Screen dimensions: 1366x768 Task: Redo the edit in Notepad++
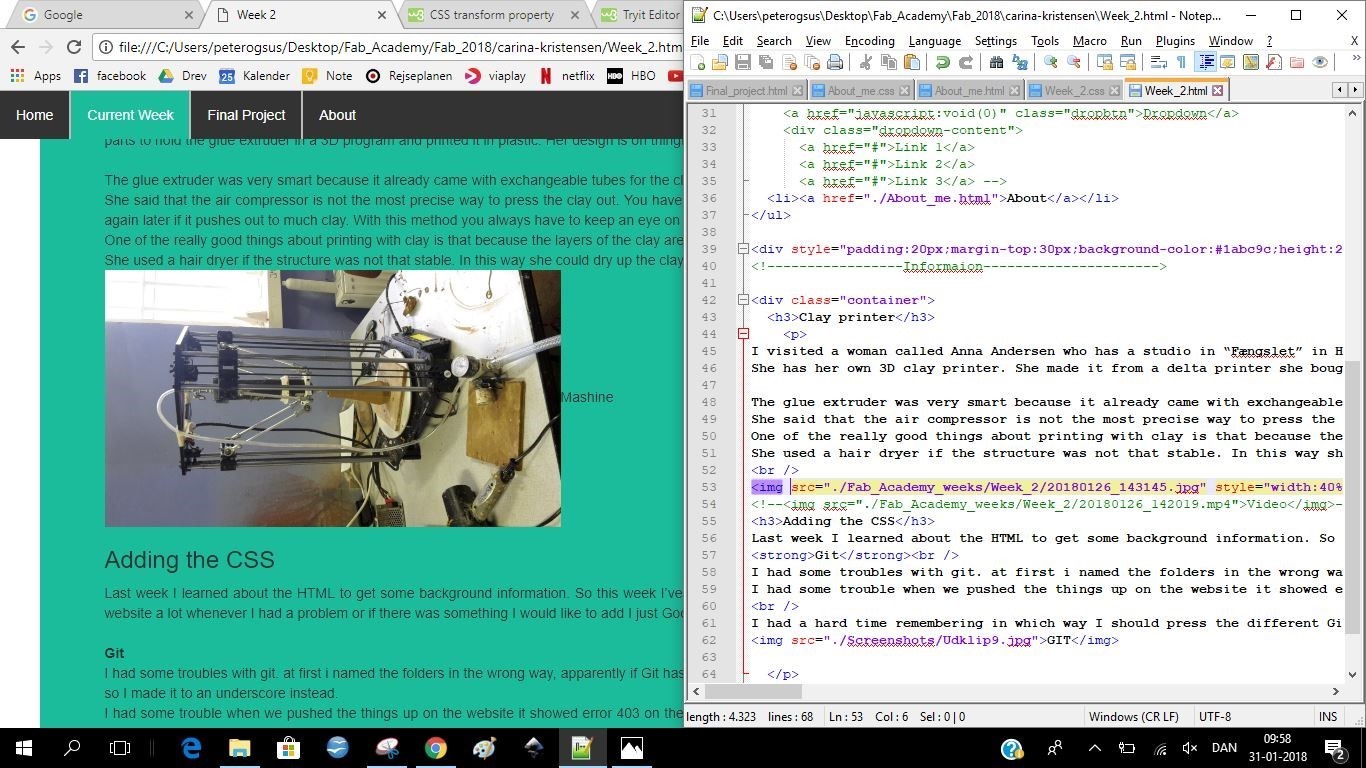tap(965, 62)
